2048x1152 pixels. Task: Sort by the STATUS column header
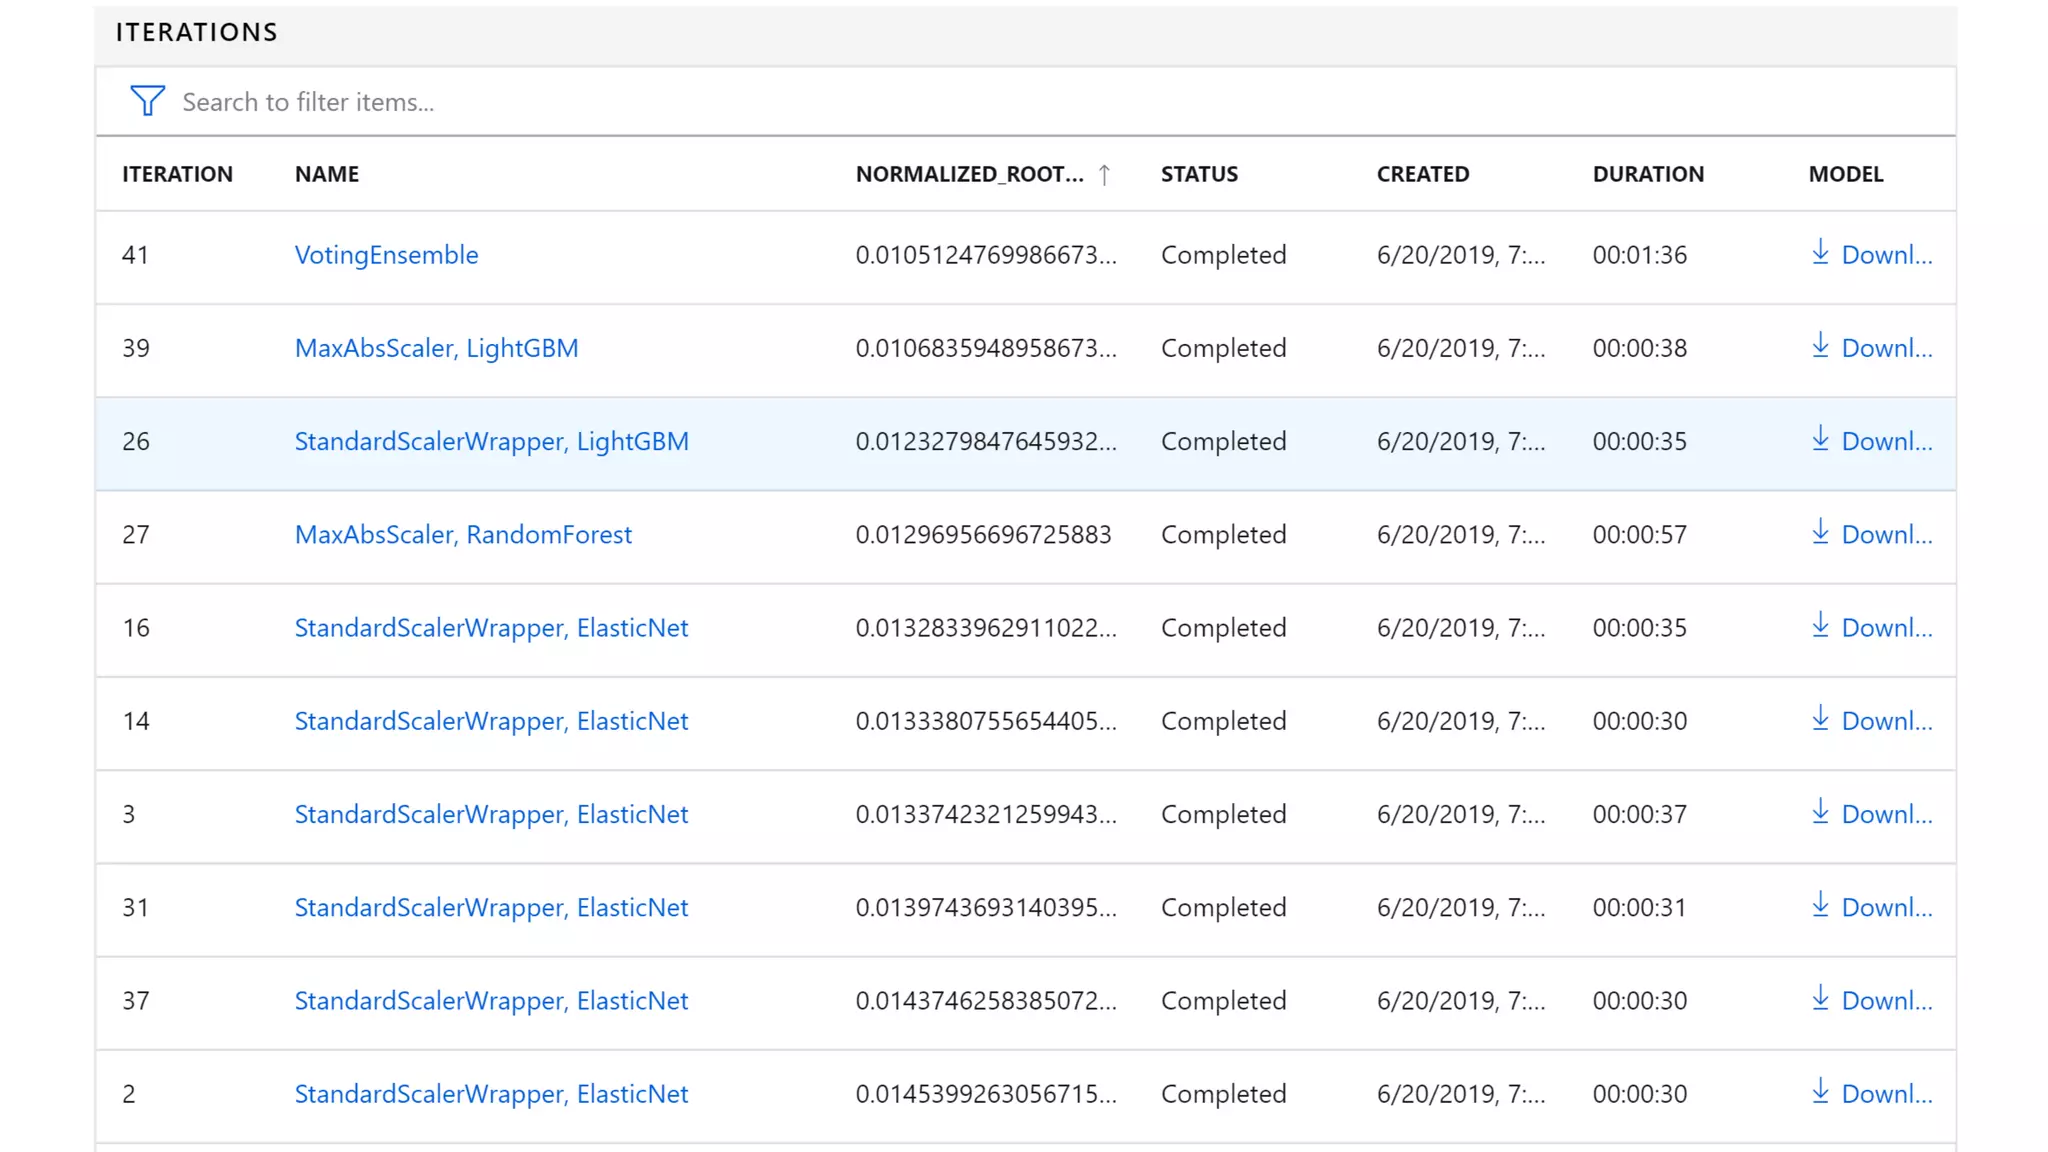tap(1199, 174)
